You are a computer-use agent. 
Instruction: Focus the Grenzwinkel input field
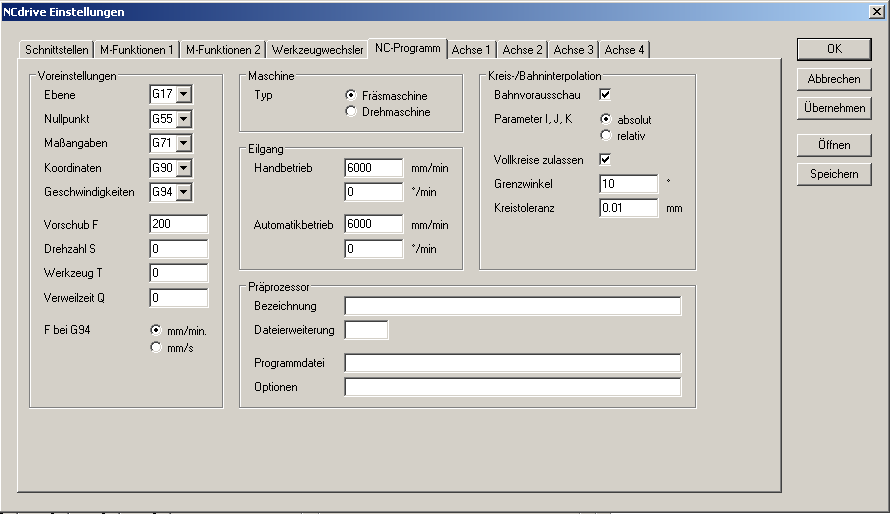point(628,184)
